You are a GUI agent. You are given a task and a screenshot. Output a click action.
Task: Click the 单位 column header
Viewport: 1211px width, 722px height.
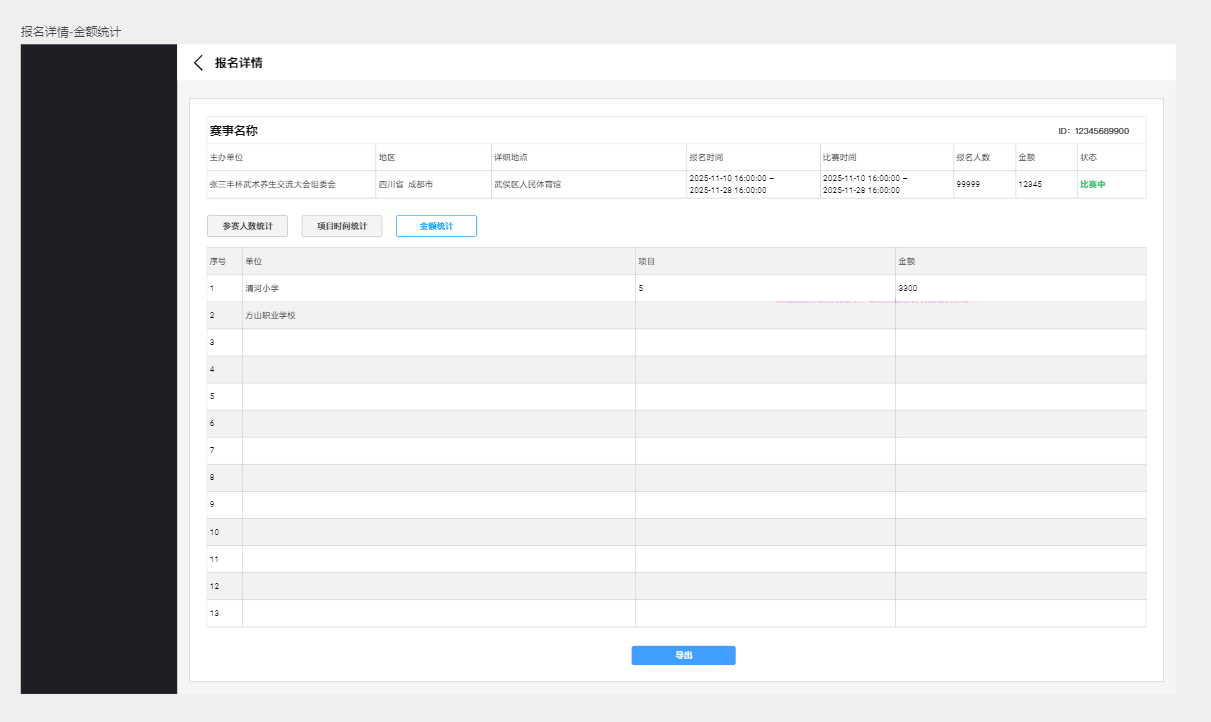click(254, 261)
